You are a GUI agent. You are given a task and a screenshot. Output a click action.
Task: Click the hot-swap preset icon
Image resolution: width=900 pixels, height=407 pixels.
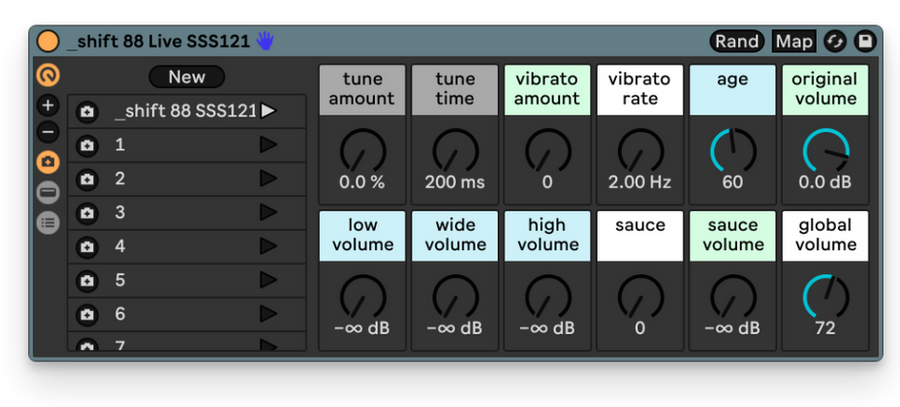(x=835, y=41)
